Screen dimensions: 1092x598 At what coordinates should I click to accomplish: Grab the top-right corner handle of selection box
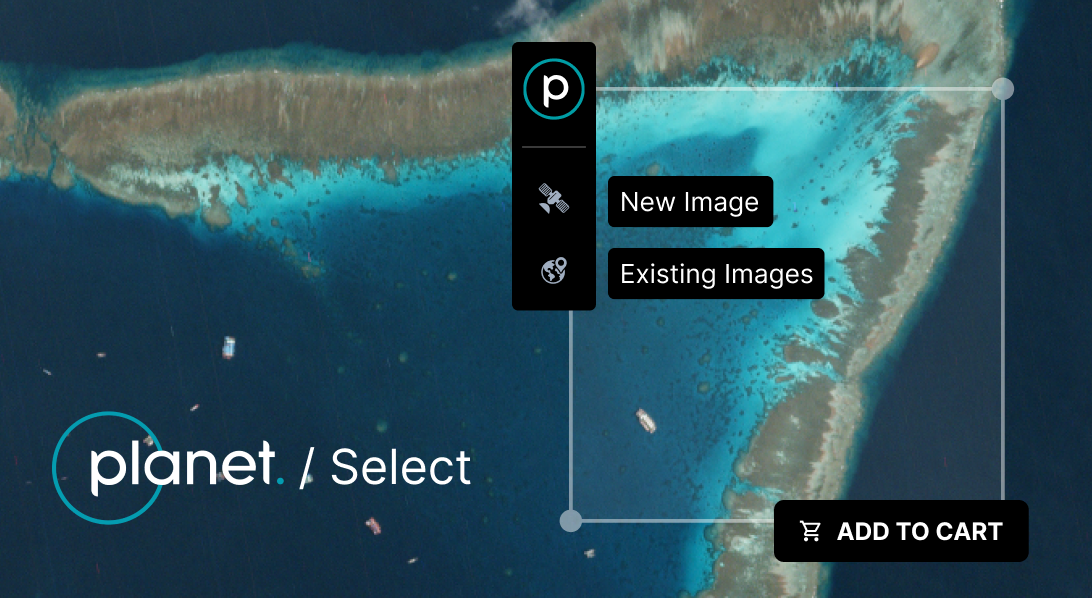coord(1003,89)
